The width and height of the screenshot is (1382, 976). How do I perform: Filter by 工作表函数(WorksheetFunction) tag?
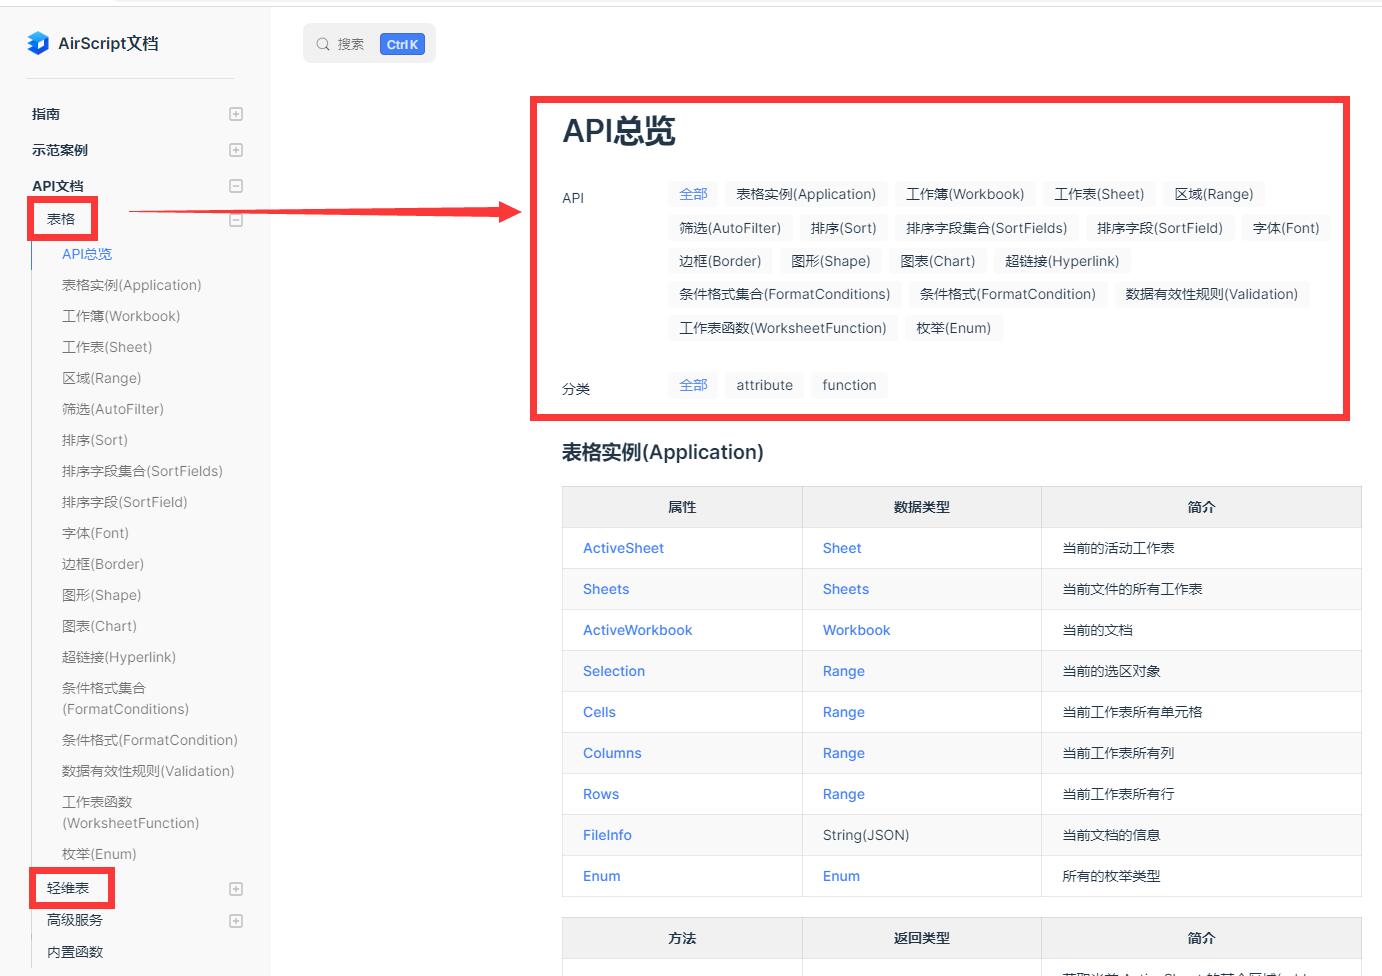tap(783, 328)
